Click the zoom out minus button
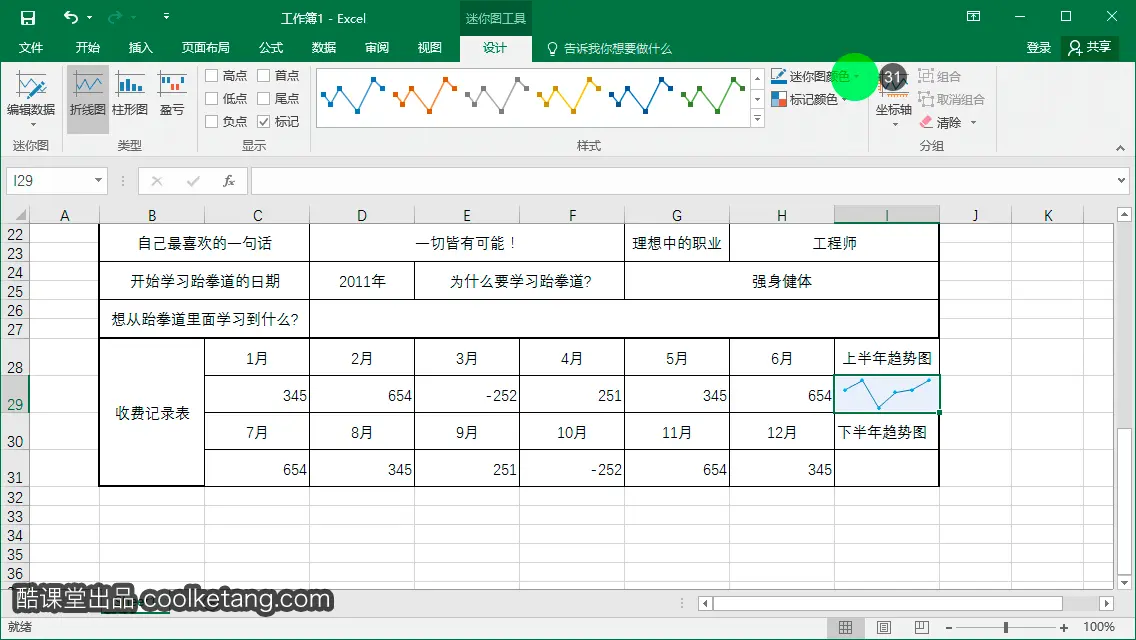The width and height of the screenshot is (1136, 640). tap(949, 627)
